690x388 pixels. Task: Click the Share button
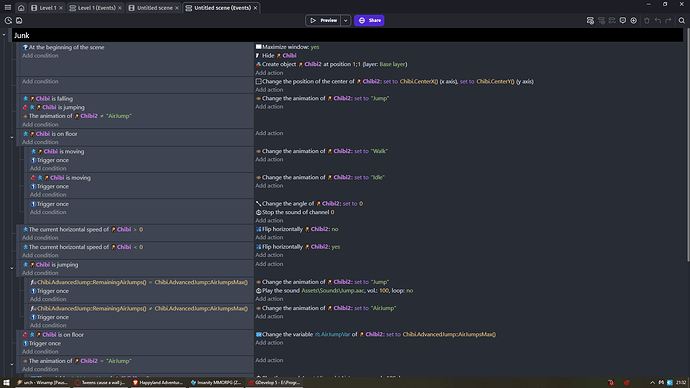369,20
